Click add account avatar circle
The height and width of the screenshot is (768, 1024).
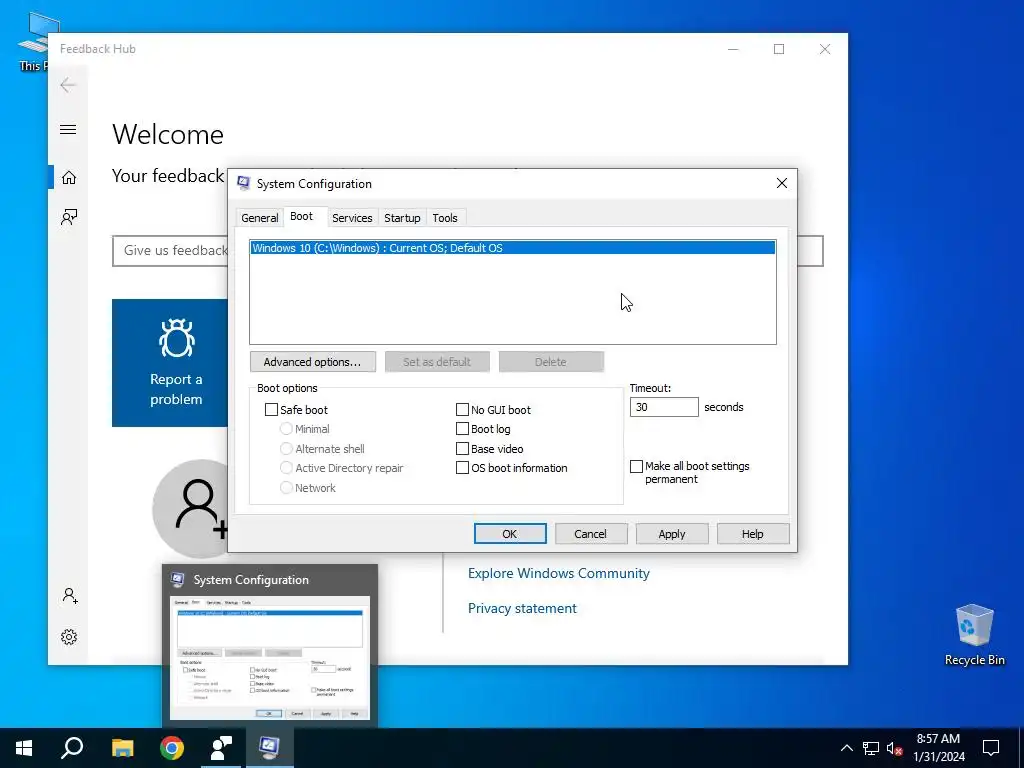[191, 508]
